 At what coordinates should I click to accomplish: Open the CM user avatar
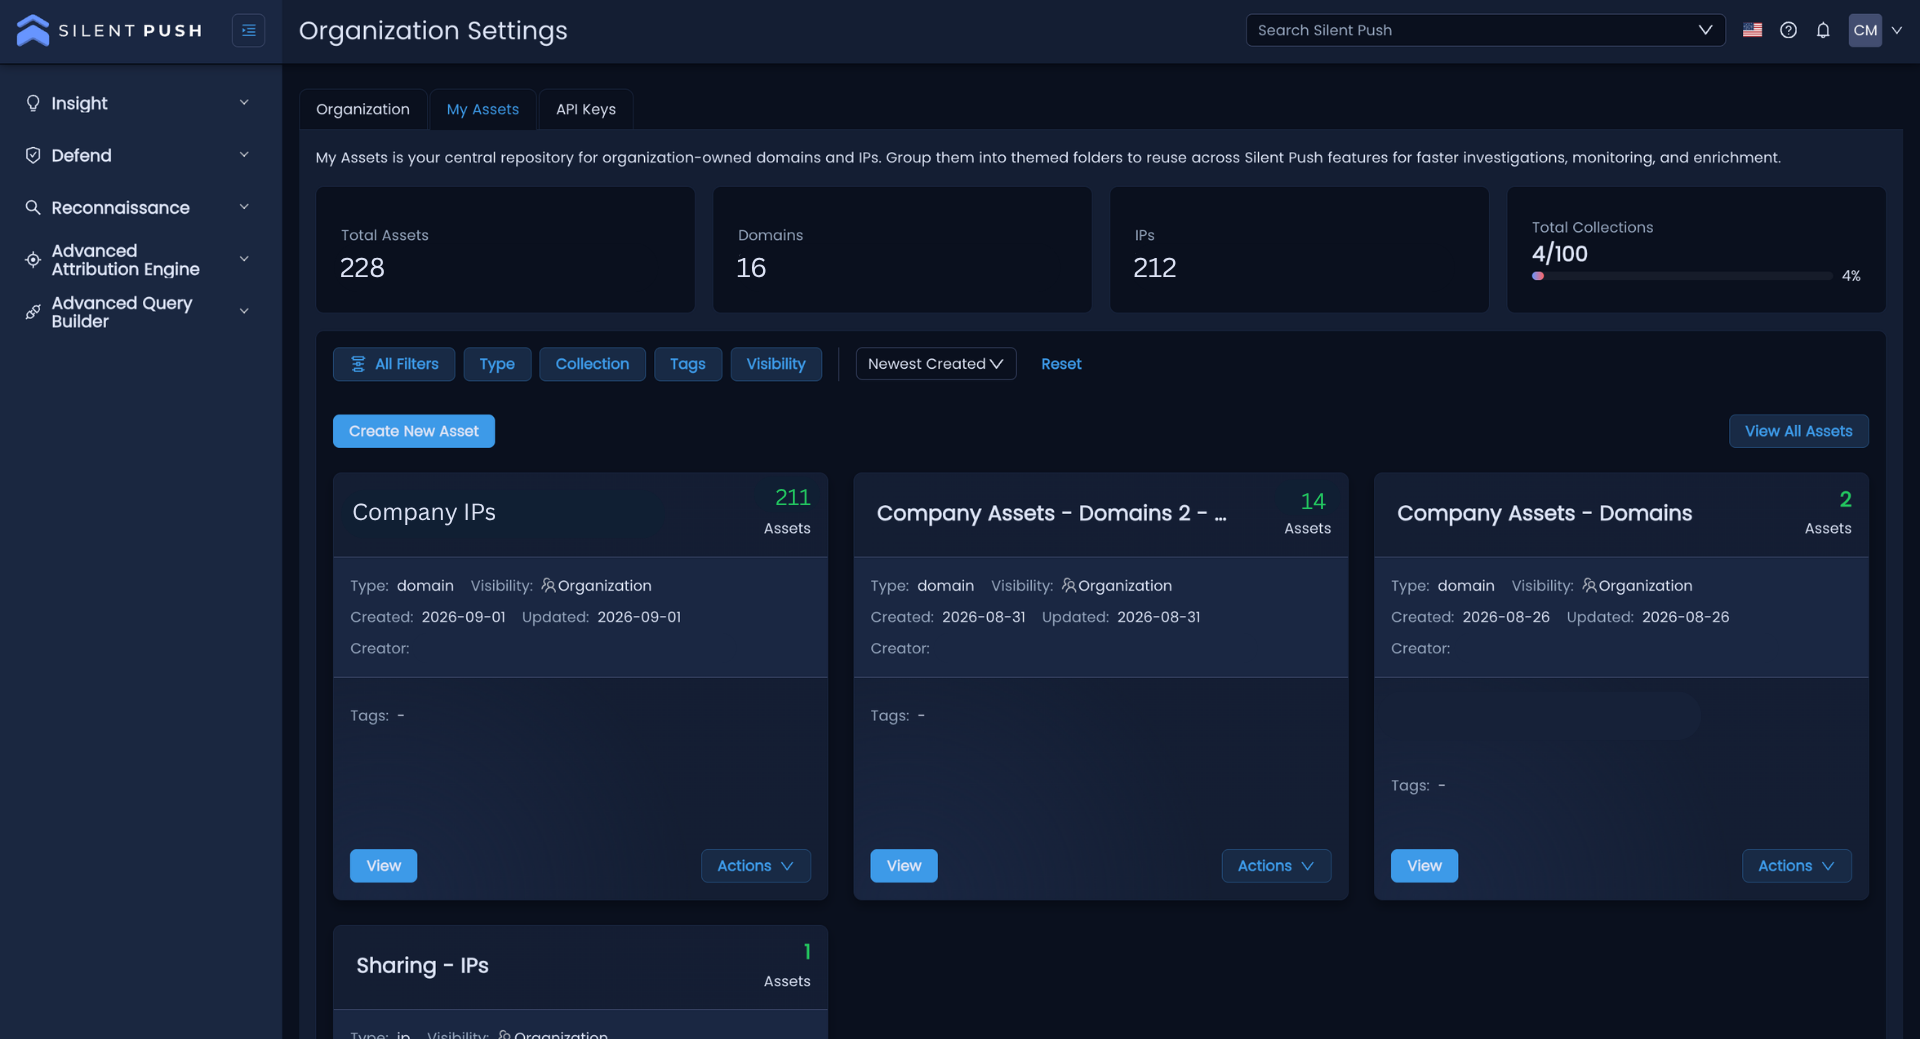(1865, 30)
